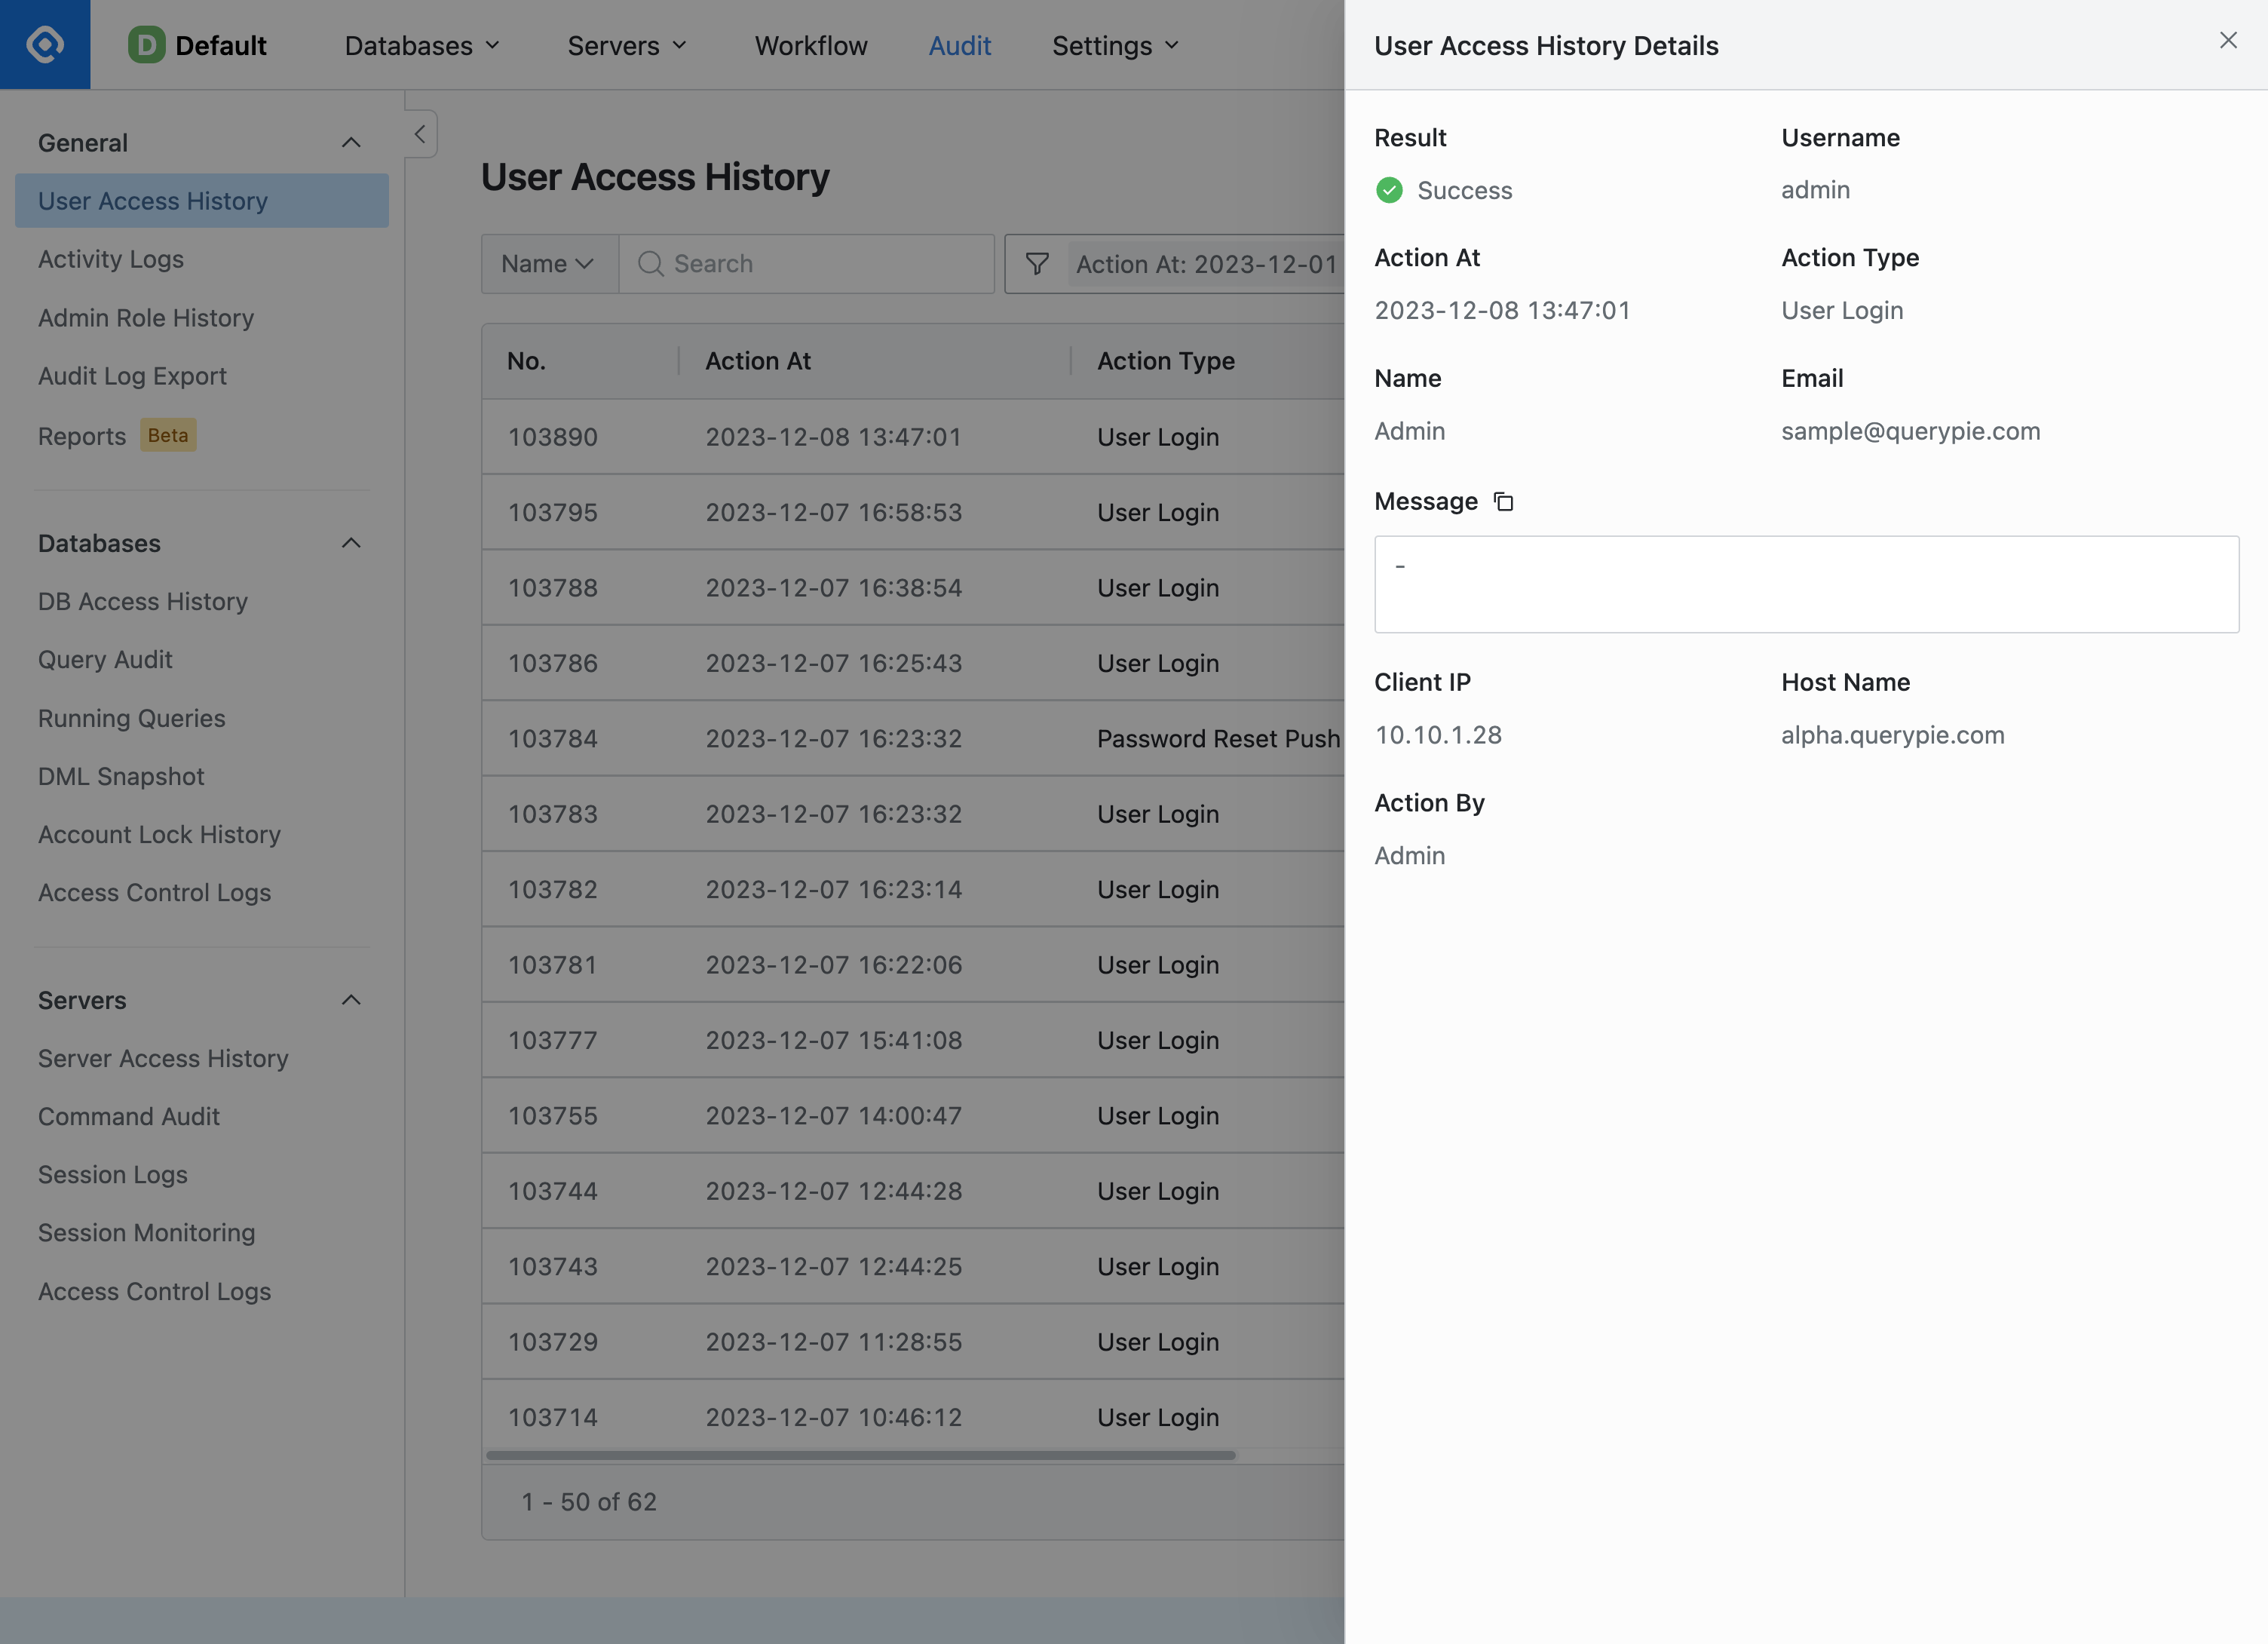Screen dimensions: 2268x1644
Task: Select row number 103783
Action: click(x=913, y=814)
